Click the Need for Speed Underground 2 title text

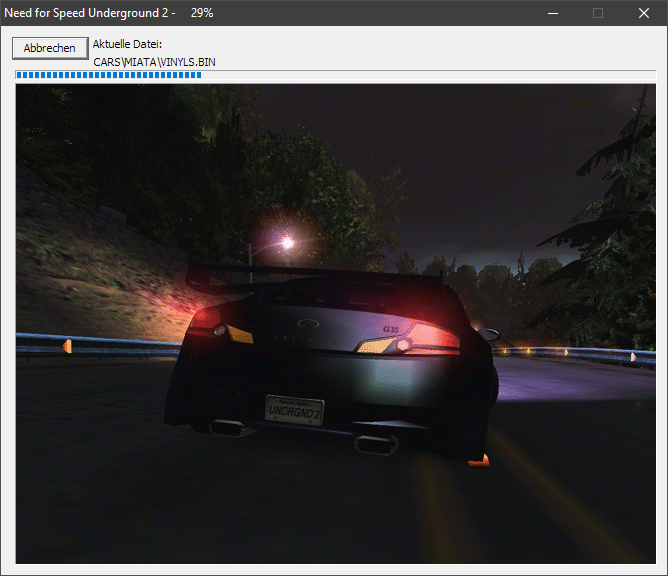click(86, 13)
